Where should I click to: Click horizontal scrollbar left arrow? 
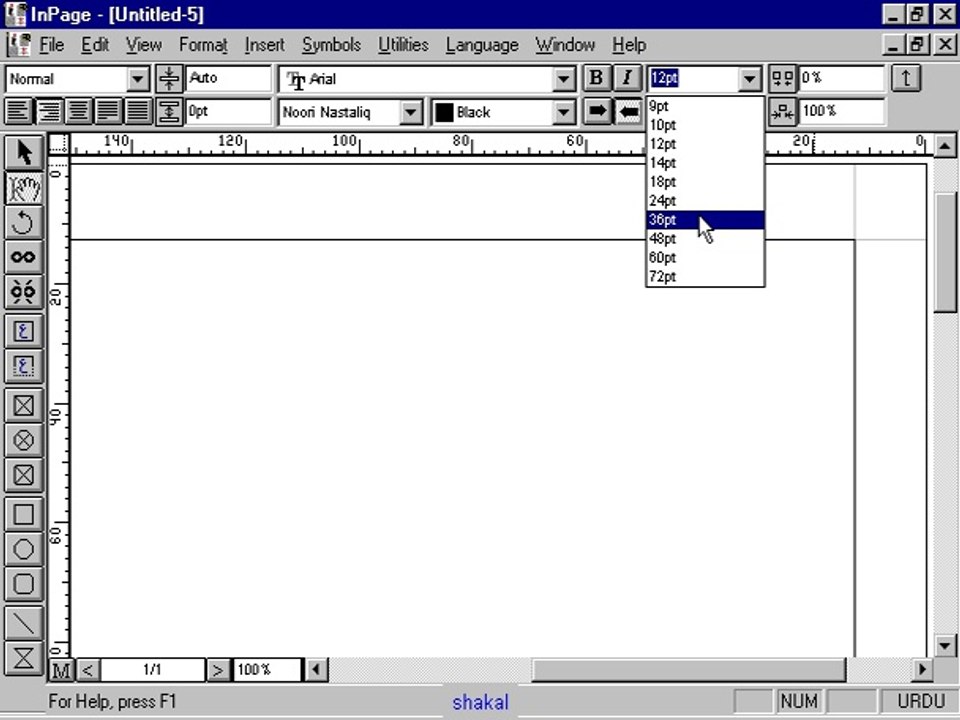point(316,670)
